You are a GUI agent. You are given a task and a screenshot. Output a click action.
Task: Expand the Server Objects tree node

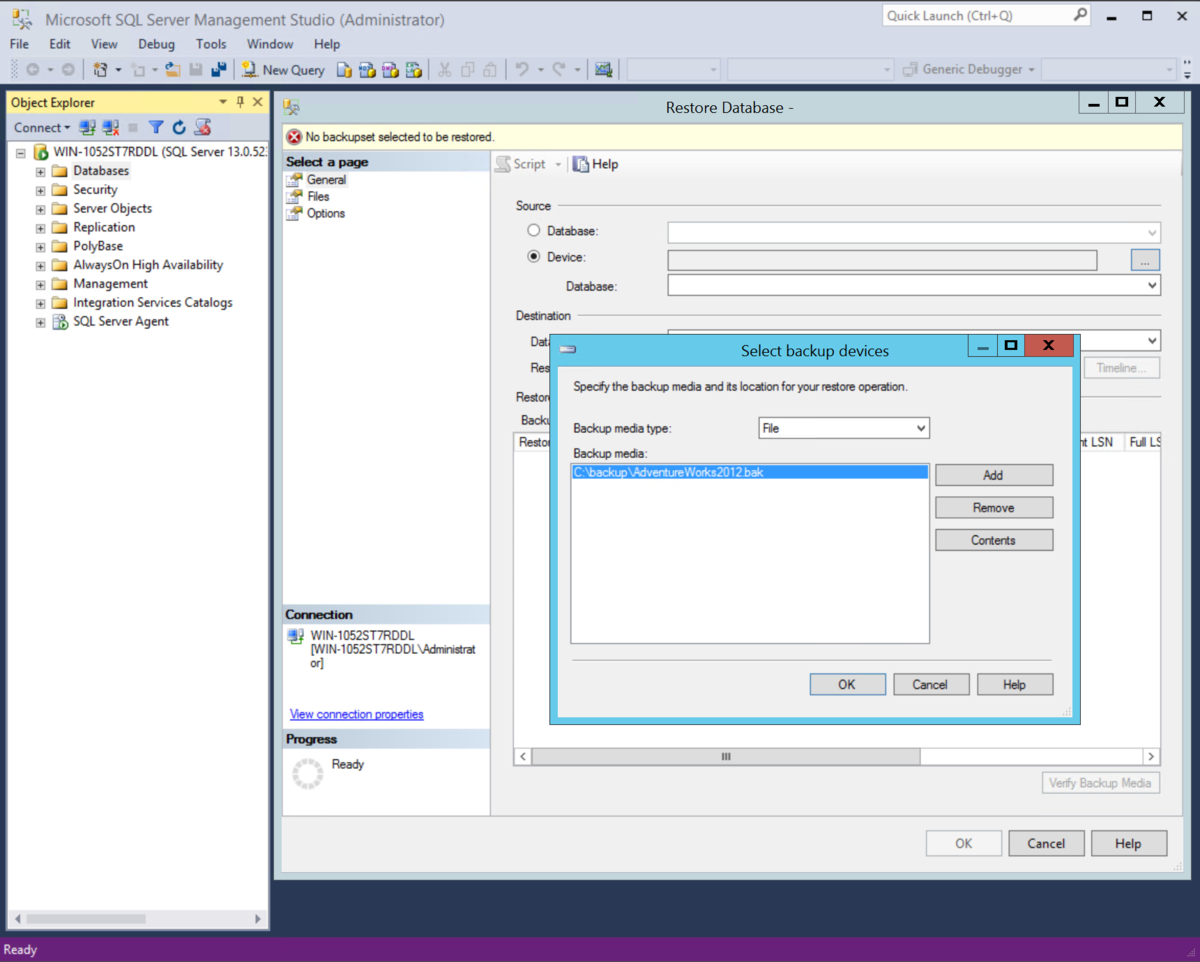[x=40, y=209]
